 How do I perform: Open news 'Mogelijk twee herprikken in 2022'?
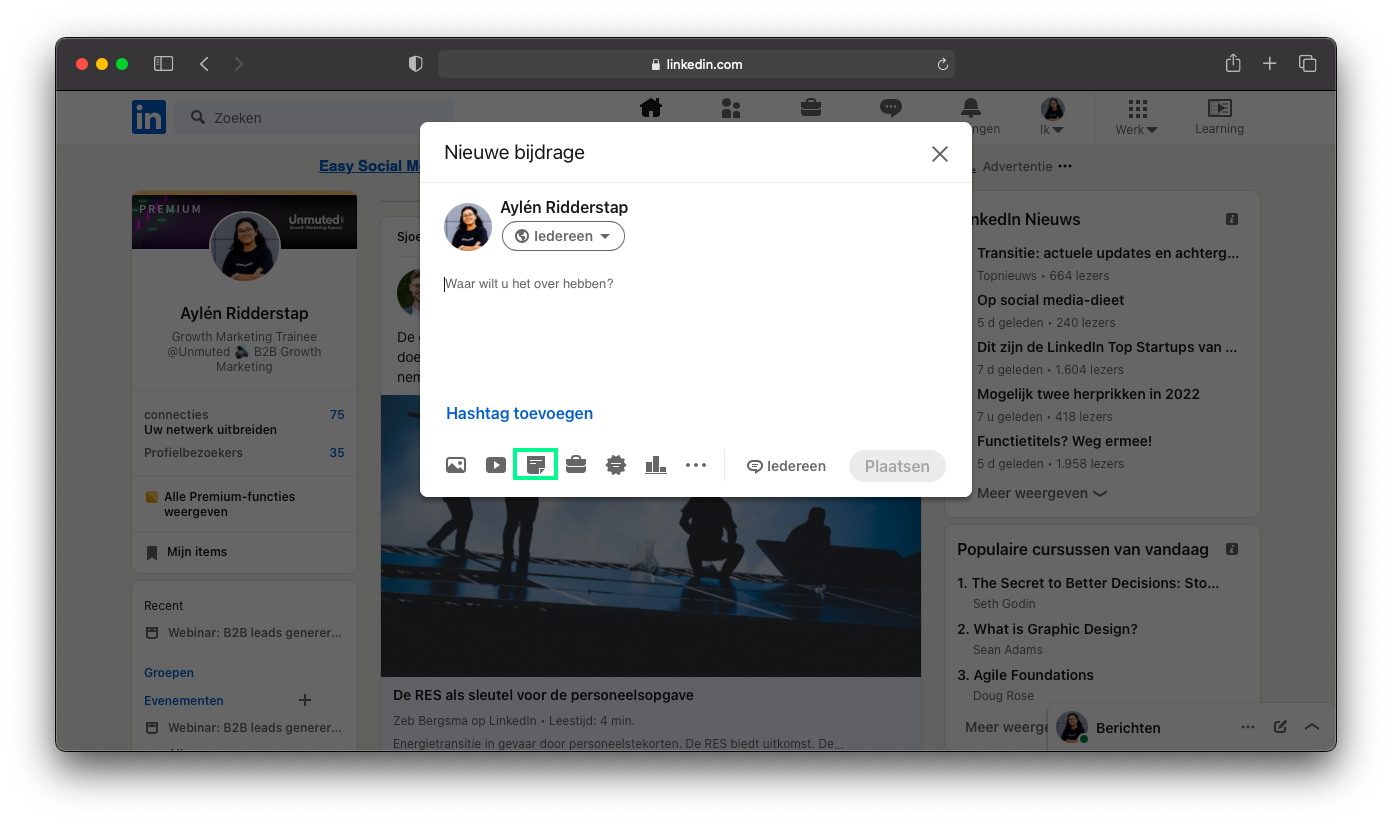tap(1088, 394)
